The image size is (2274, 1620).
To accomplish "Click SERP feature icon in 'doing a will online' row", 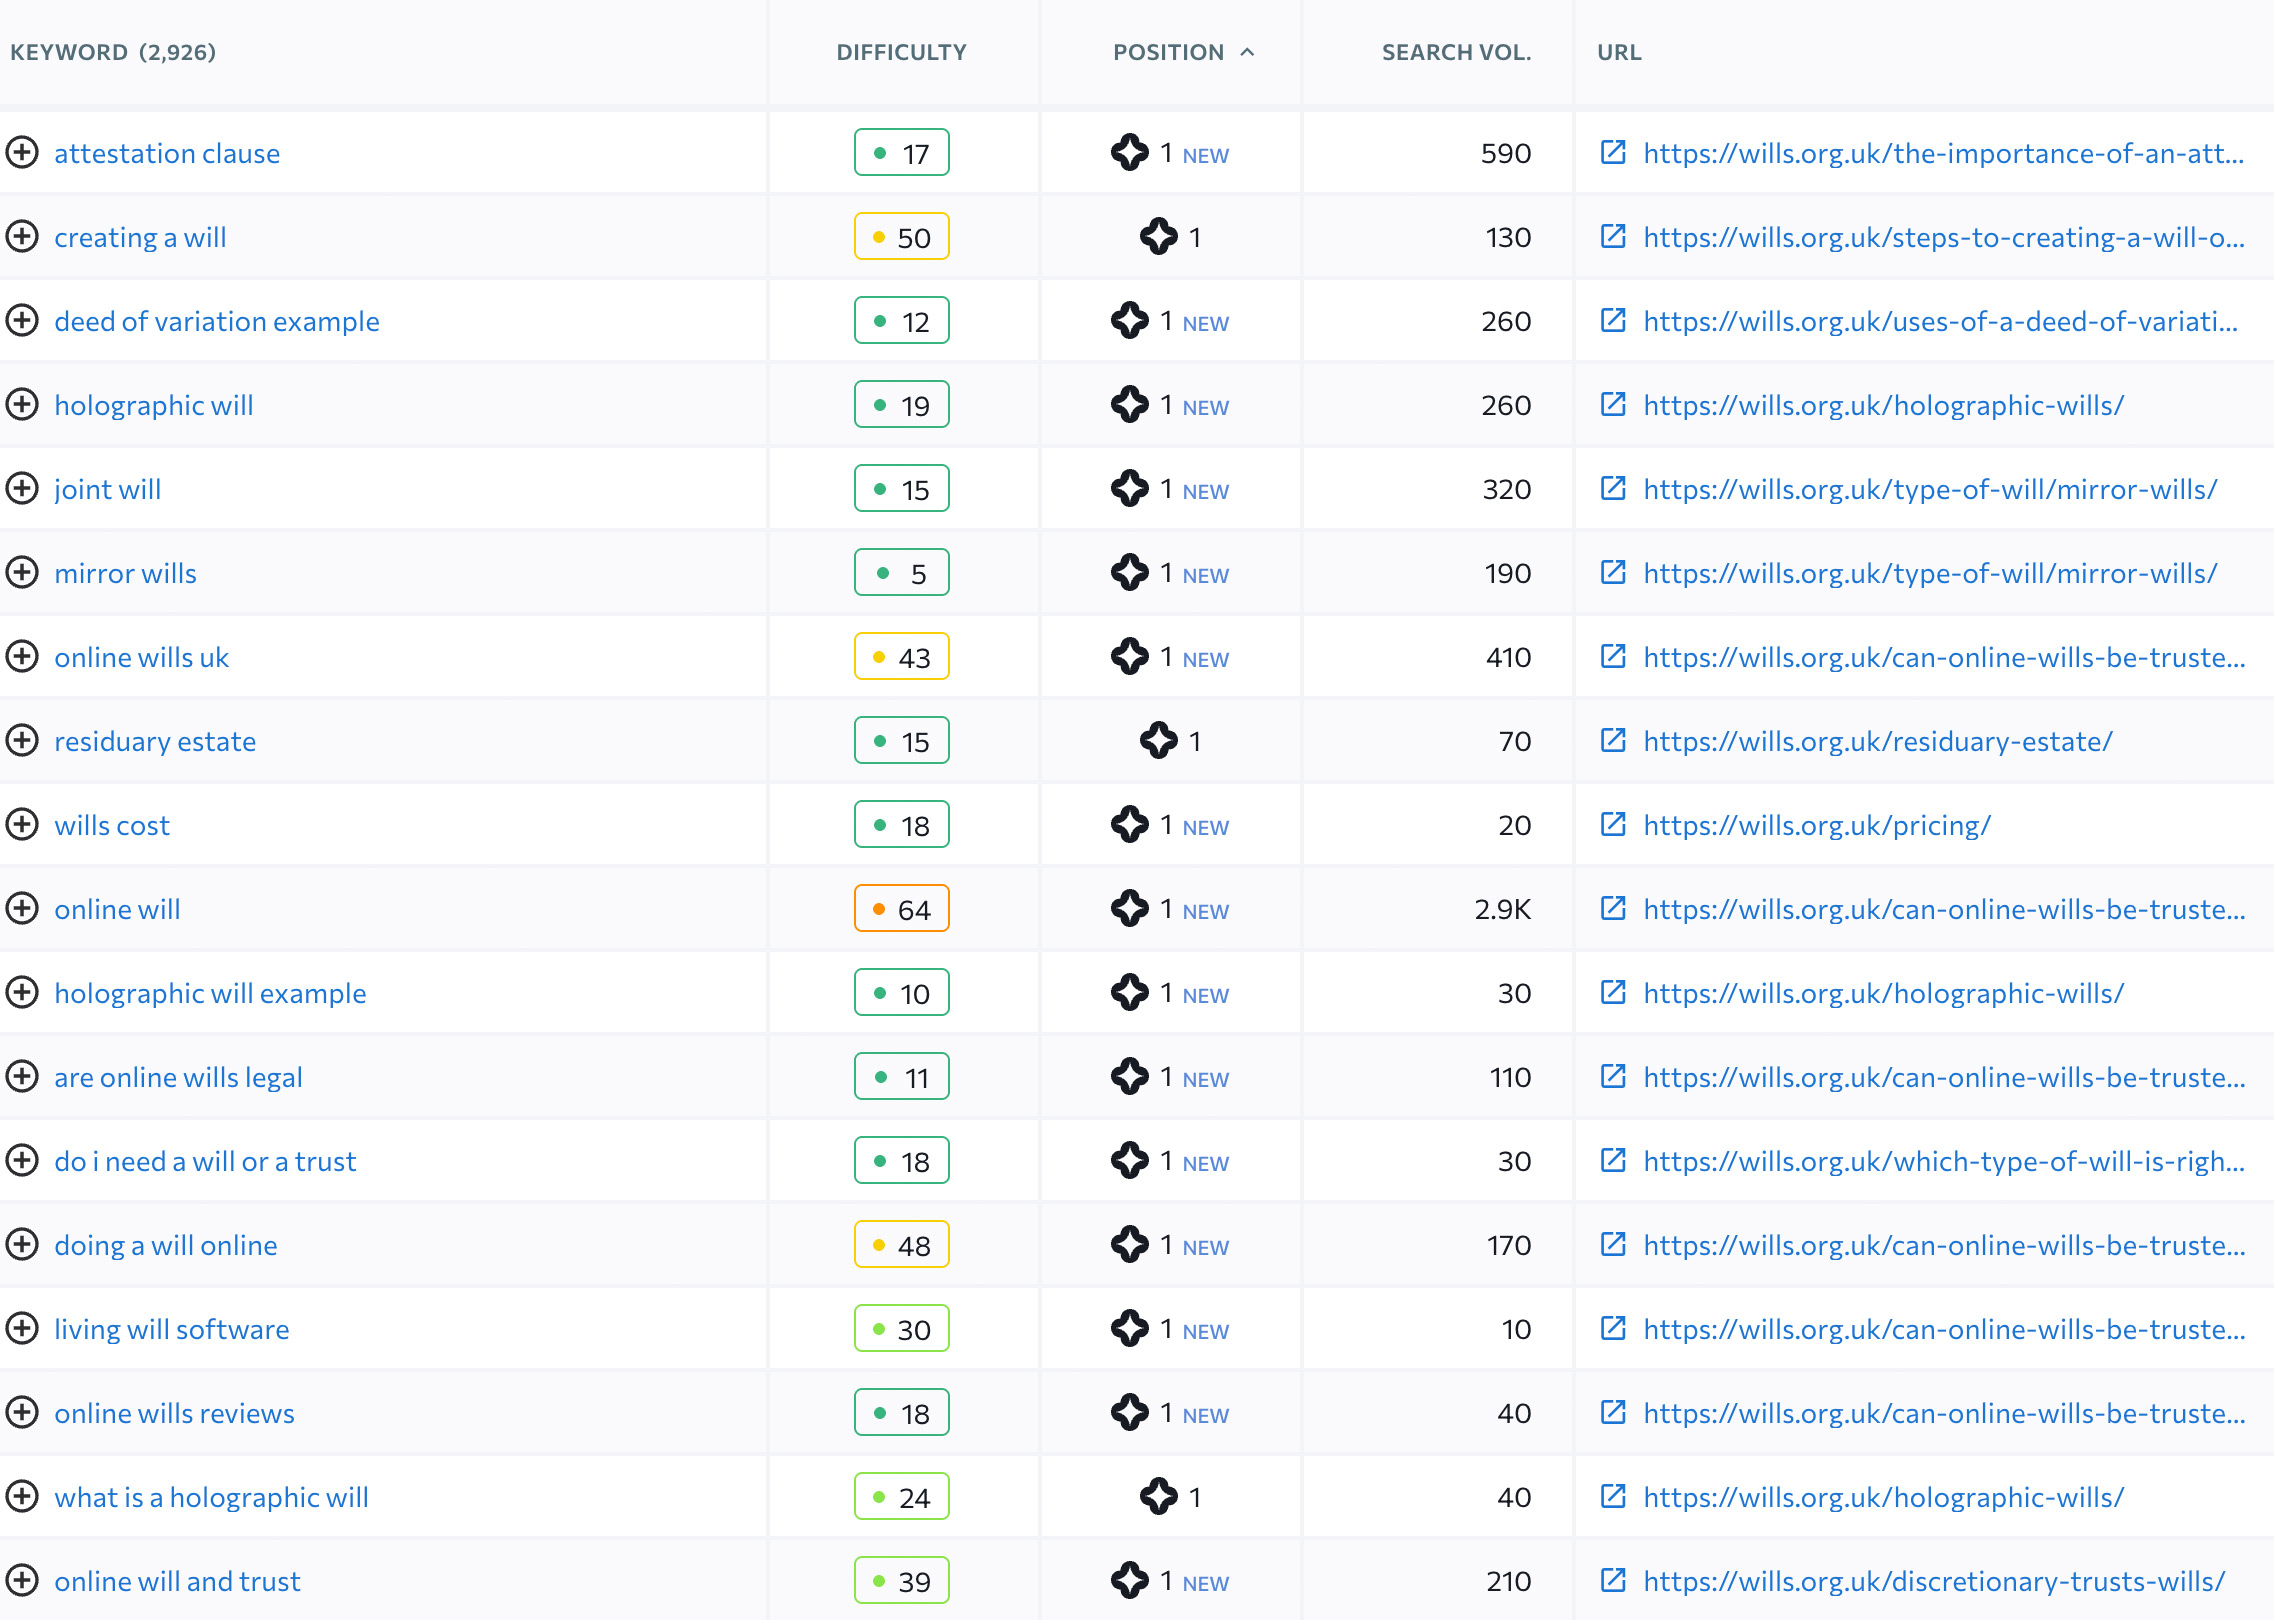I will click(1130, 1245).
